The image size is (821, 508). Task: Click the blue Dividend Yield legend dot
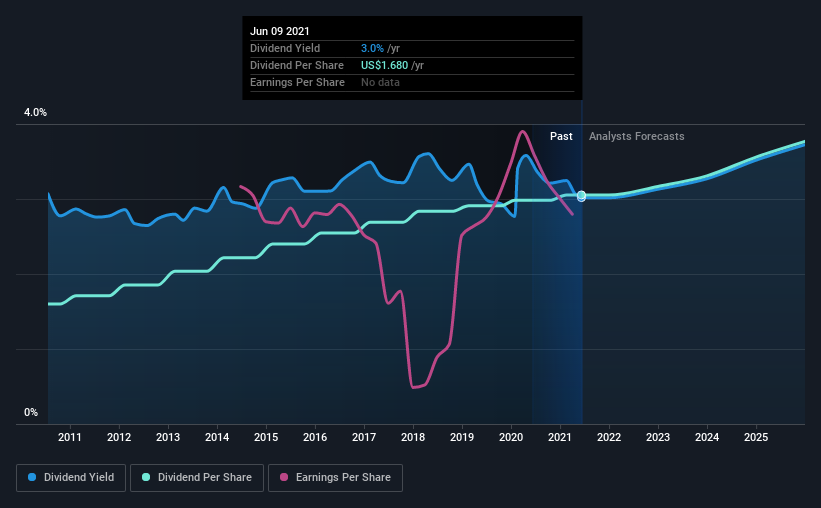point(32,477)
